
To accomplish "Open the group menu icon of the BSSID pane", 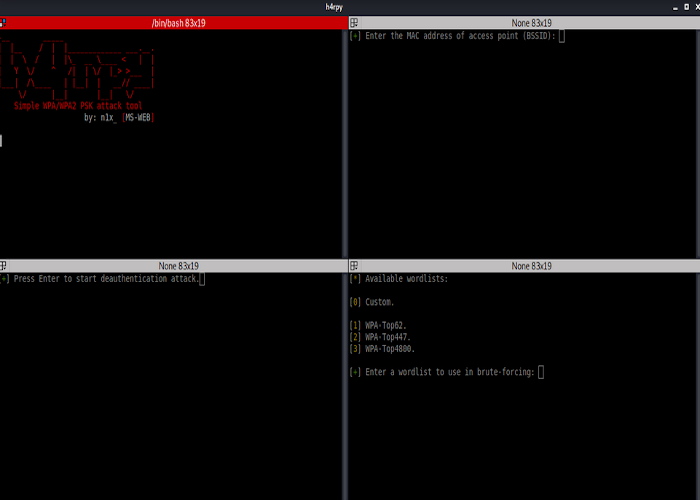I will coord(354,23).
